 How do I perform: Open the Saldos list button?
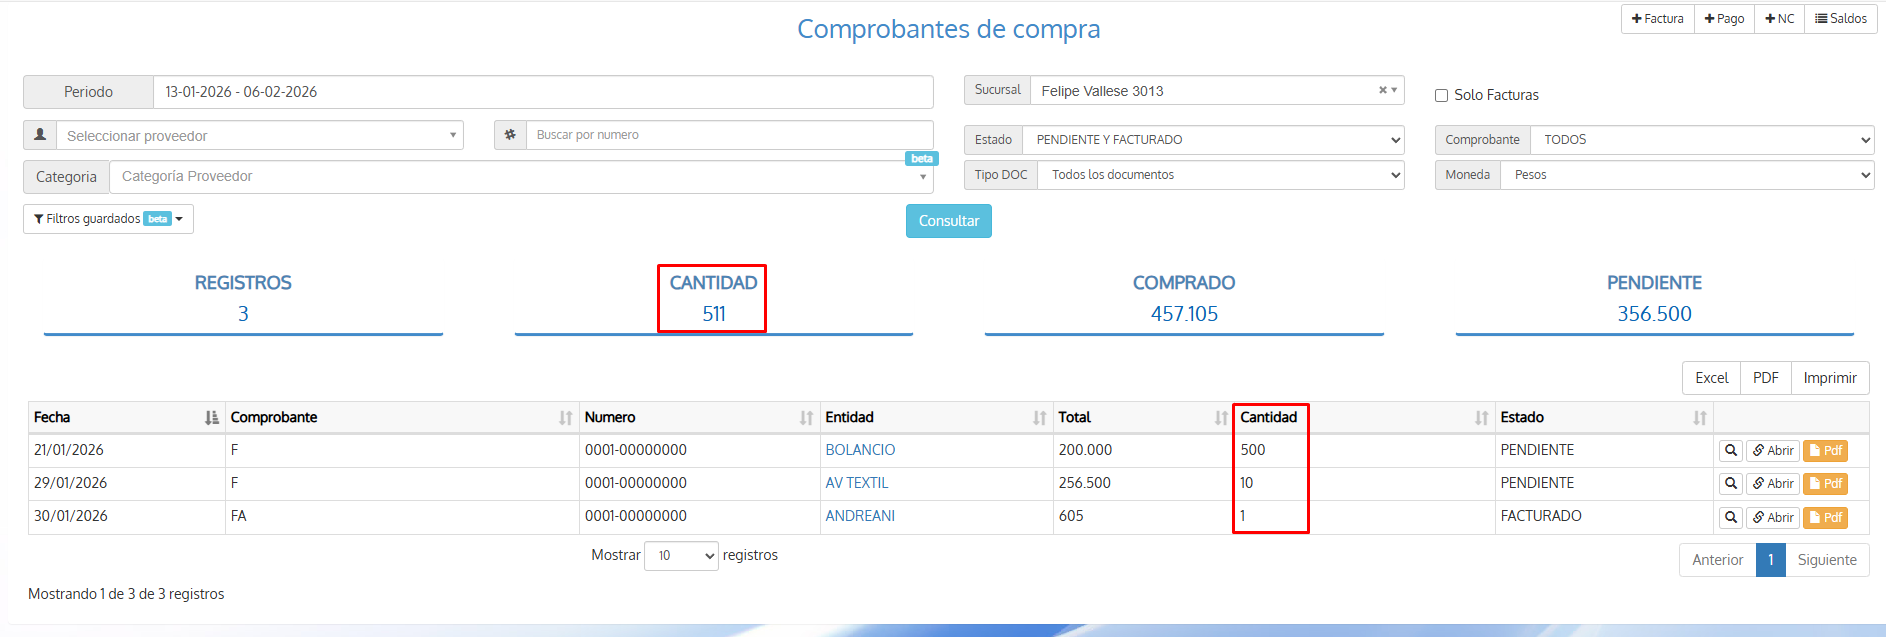tap(1841, 19)
